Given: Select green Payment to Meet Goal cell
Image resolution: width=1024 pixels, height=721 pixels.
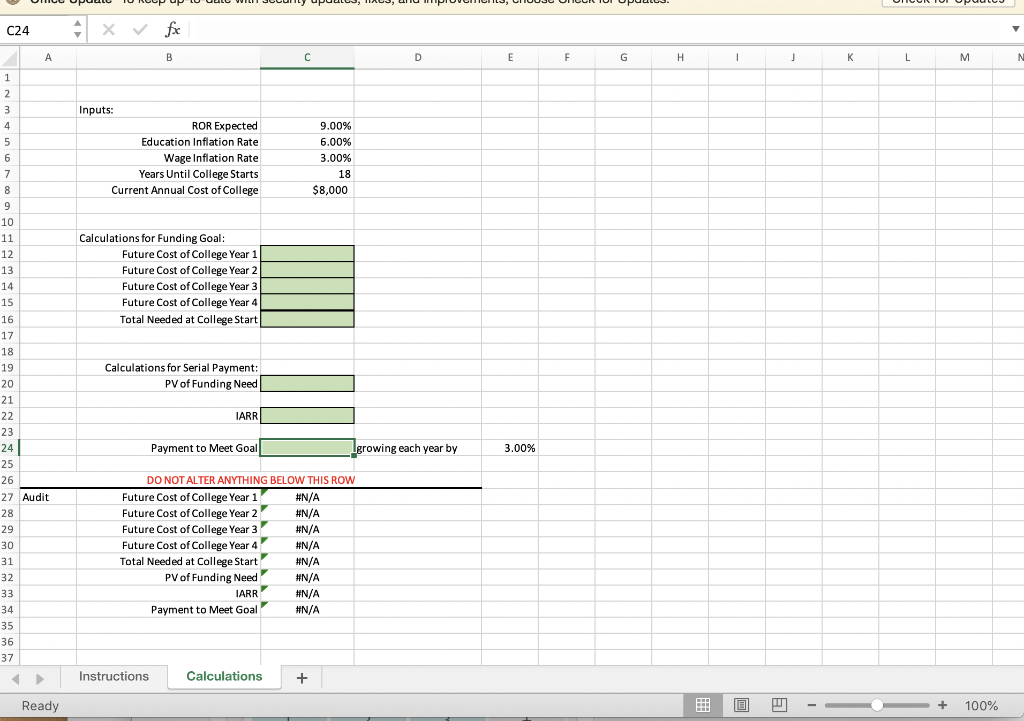Looking at the screenshot, I should (x=307, y=448).
